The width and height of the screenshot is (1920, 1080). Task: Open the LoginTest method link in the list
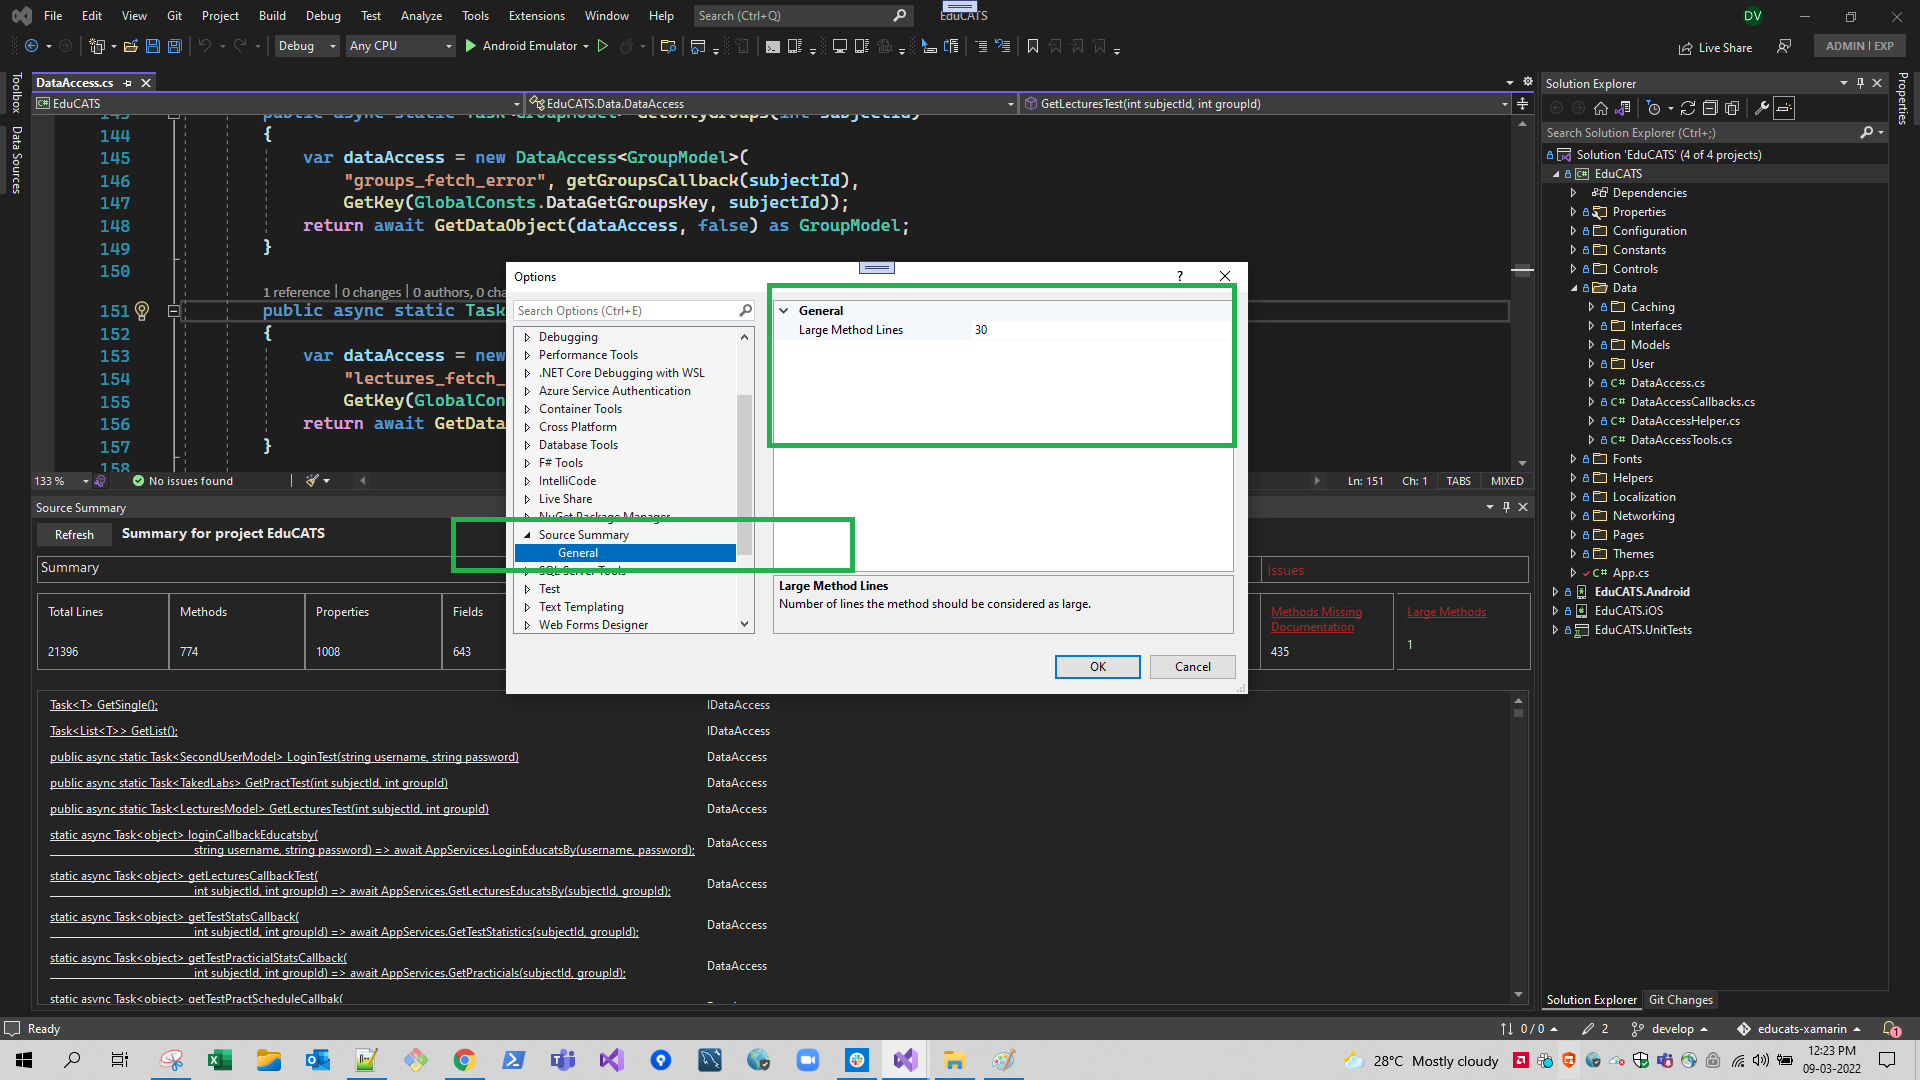pos(284,757)
